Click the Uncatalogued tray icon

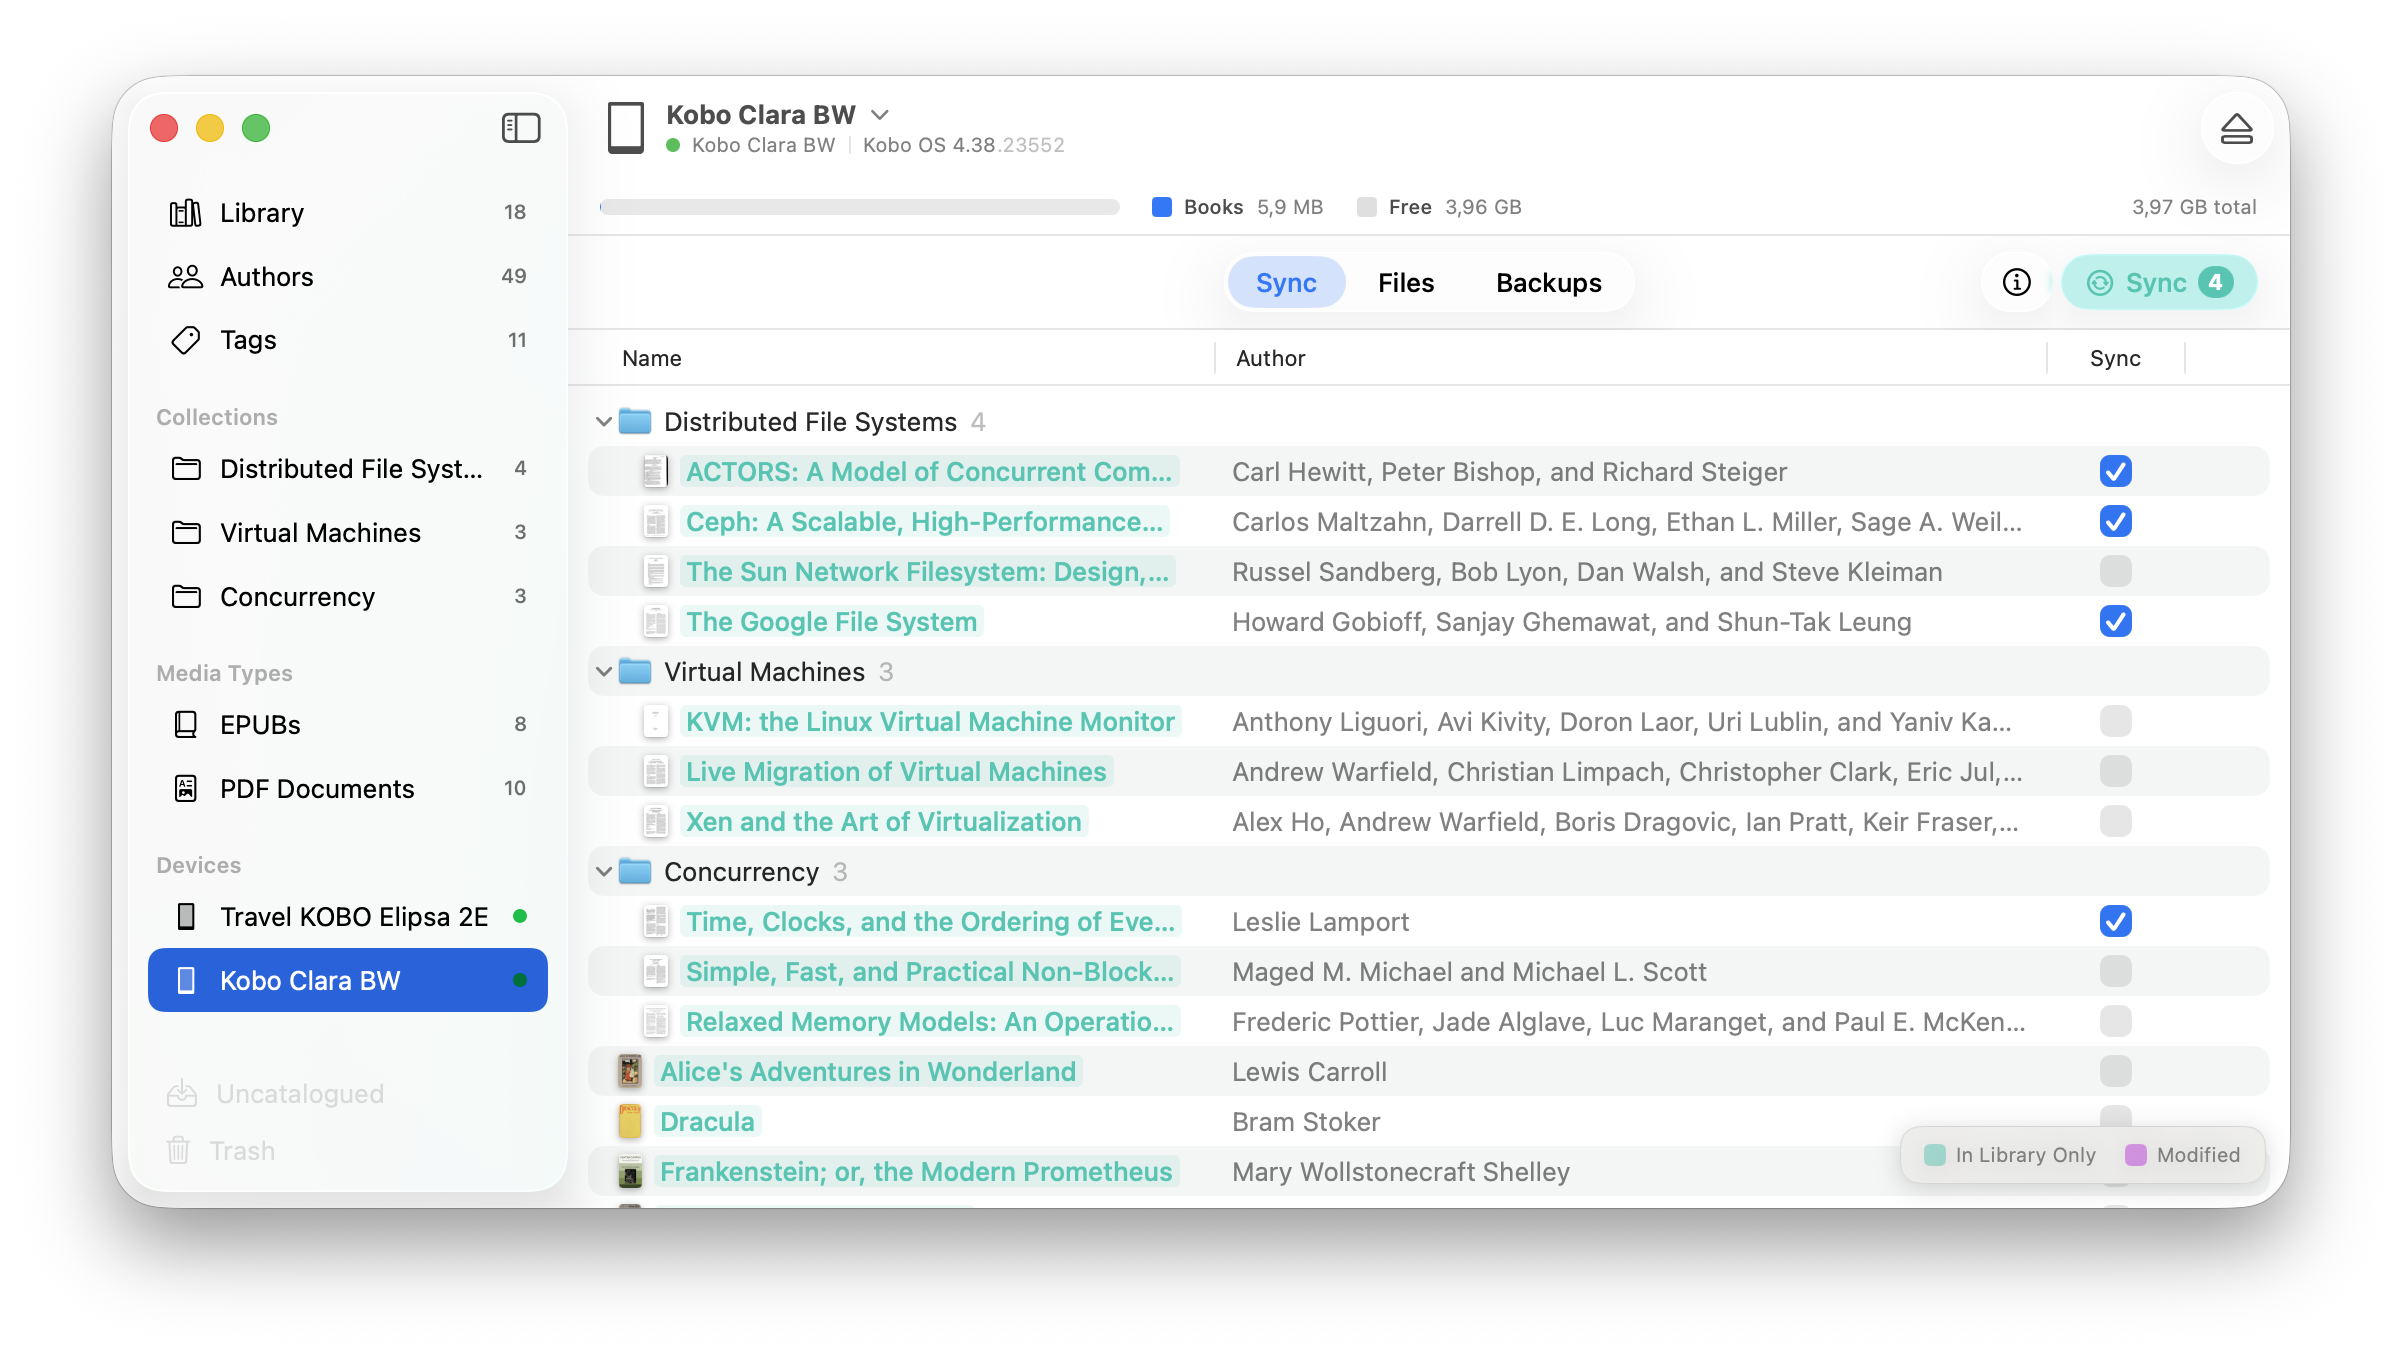pos(181,1093)
